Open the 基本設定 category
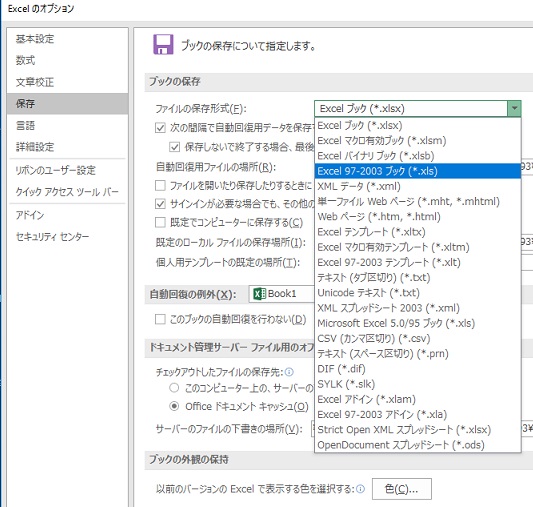The image size is (533, 507). [x=67, y=39]
